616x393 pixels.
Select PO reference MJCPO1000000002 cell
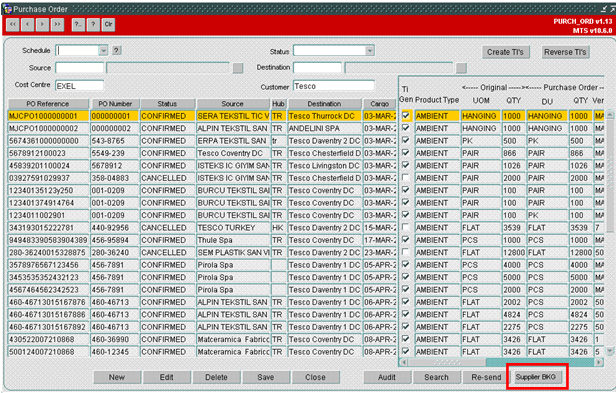(48, 128)
